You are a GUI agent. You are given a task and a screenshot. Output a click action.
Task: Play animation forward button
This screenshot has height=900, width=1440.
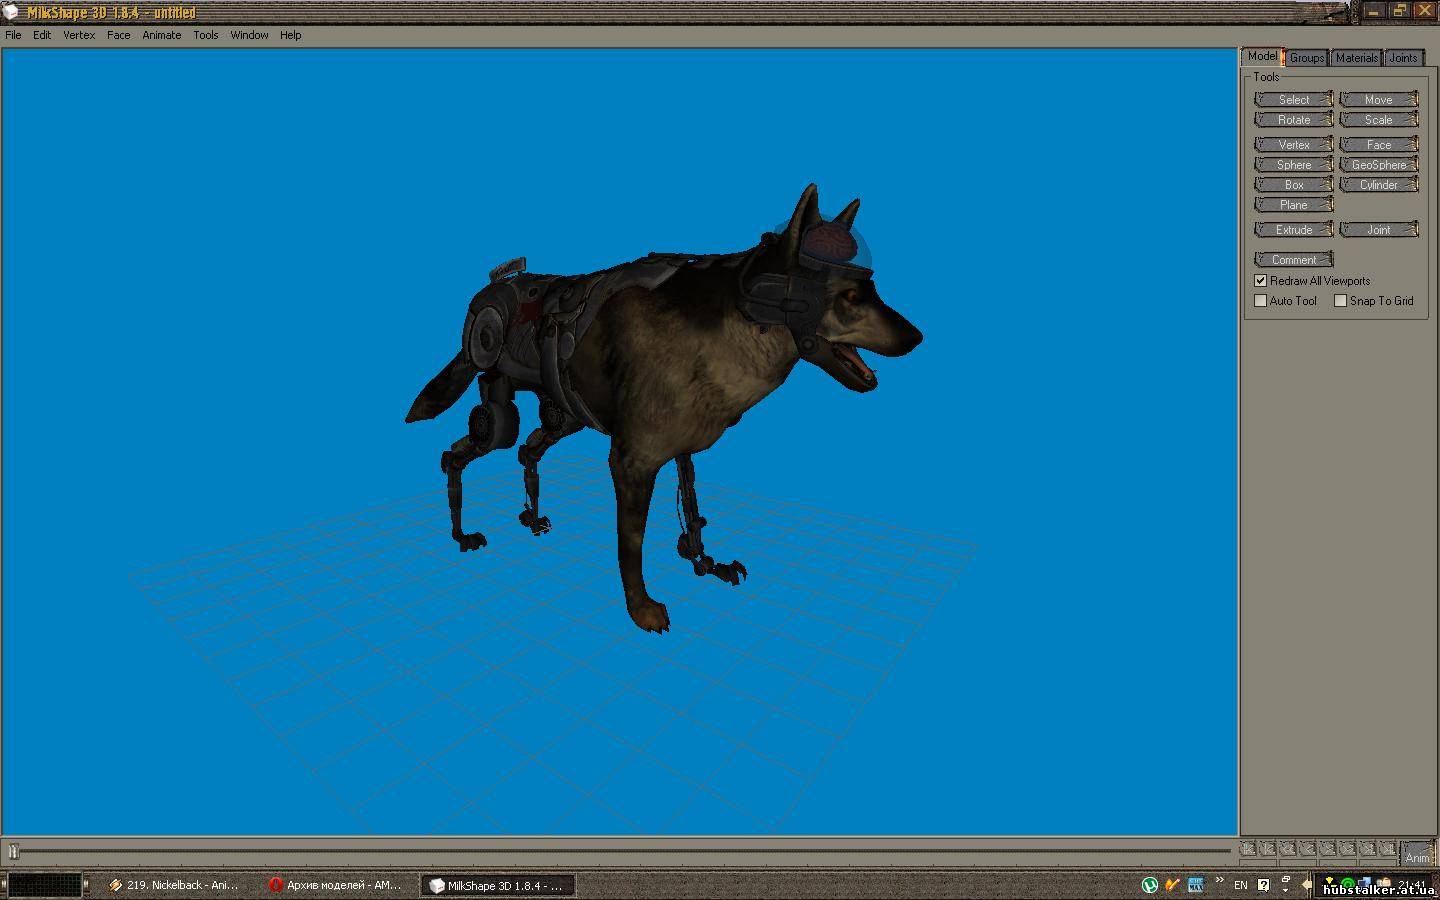[1327, 849]
